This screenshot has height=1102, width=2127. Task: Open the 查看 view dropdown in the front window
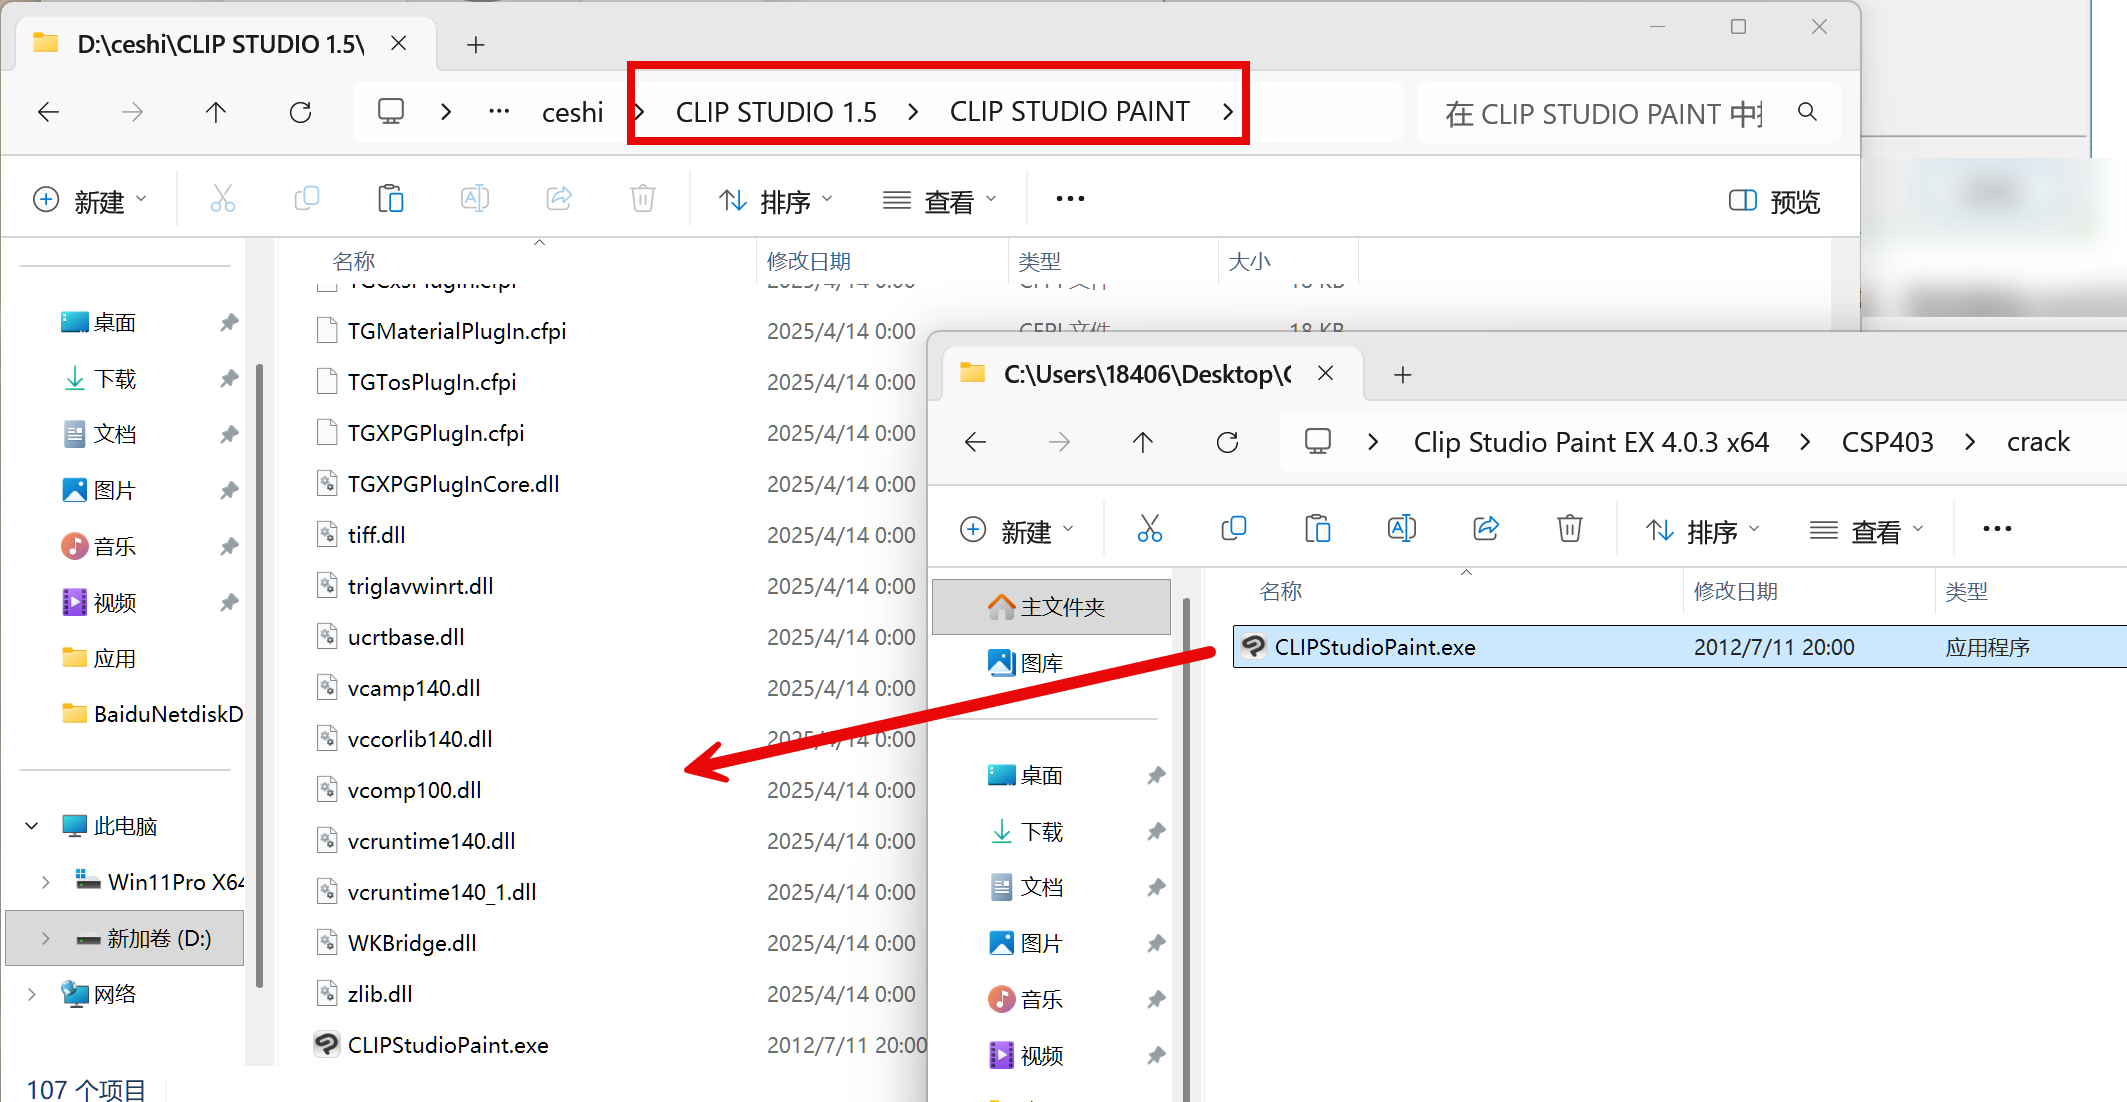[1866, 531]
